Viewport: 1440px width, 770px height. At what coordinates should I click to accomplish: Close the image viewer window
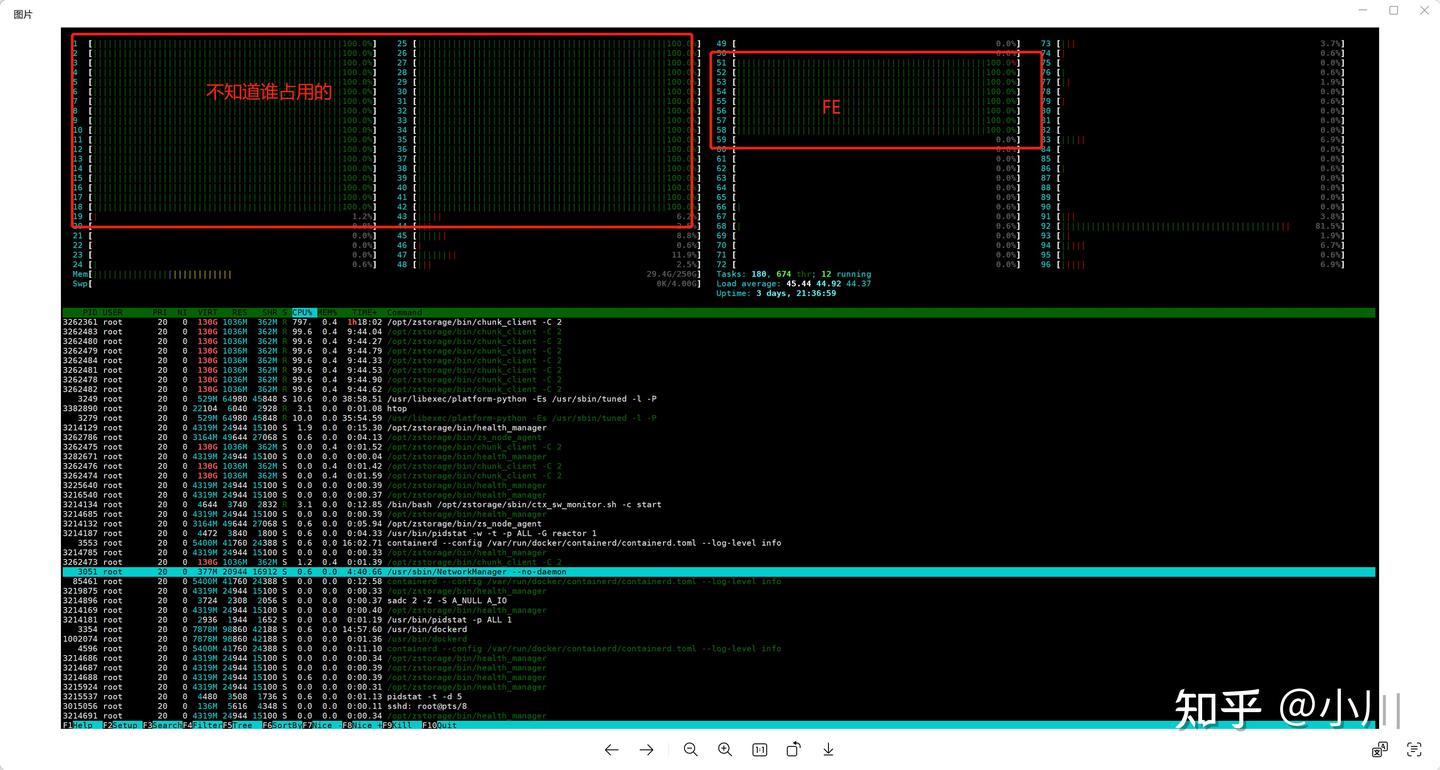pos(1425,10)
